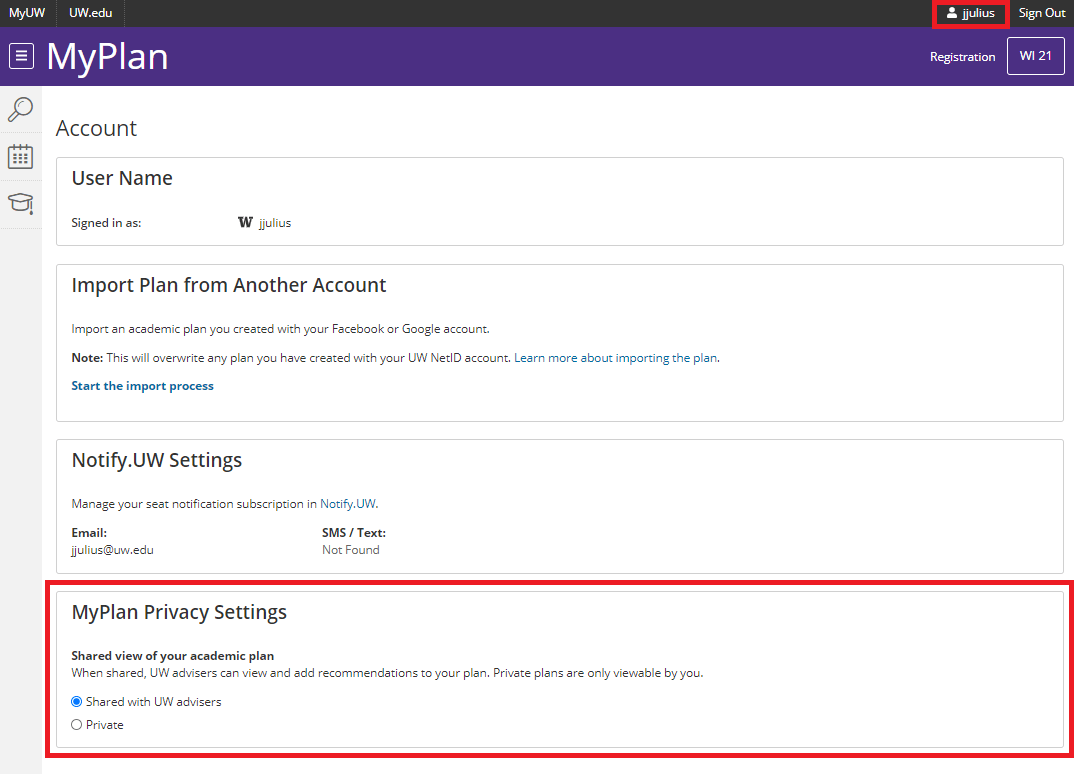Viewport: 1074px width, 774px height.
Task: Click 'Shared view of your academic plan' text
Action: coord(173,656)
